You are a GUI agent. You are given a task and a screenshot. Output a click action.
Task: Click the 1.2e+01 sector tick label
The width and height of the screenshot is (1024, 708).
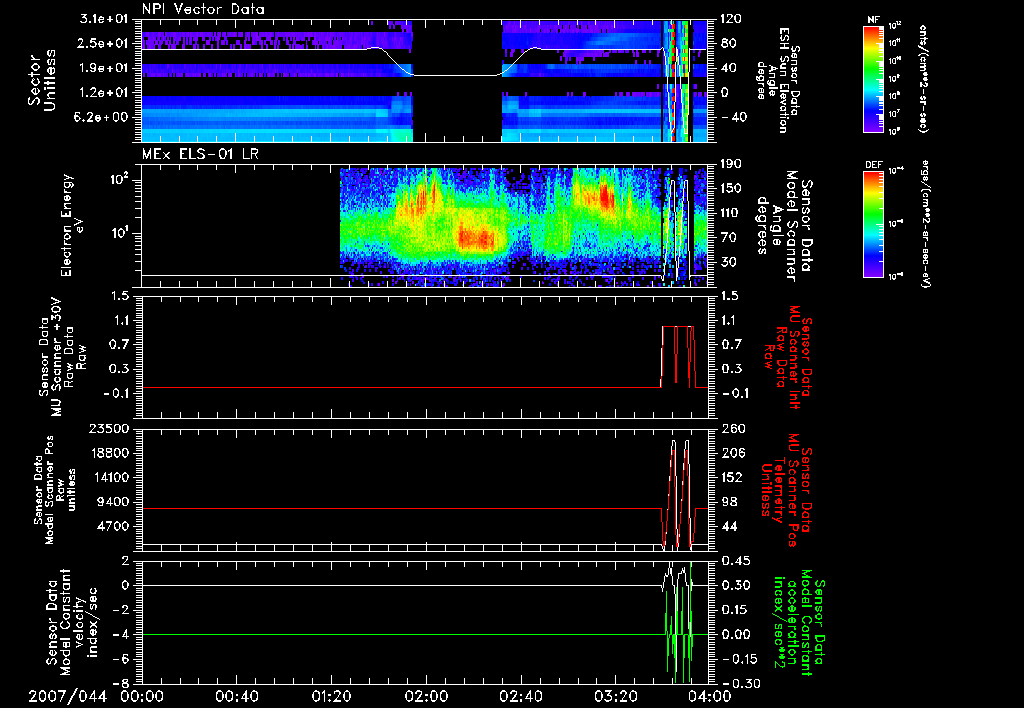(104, 93)
